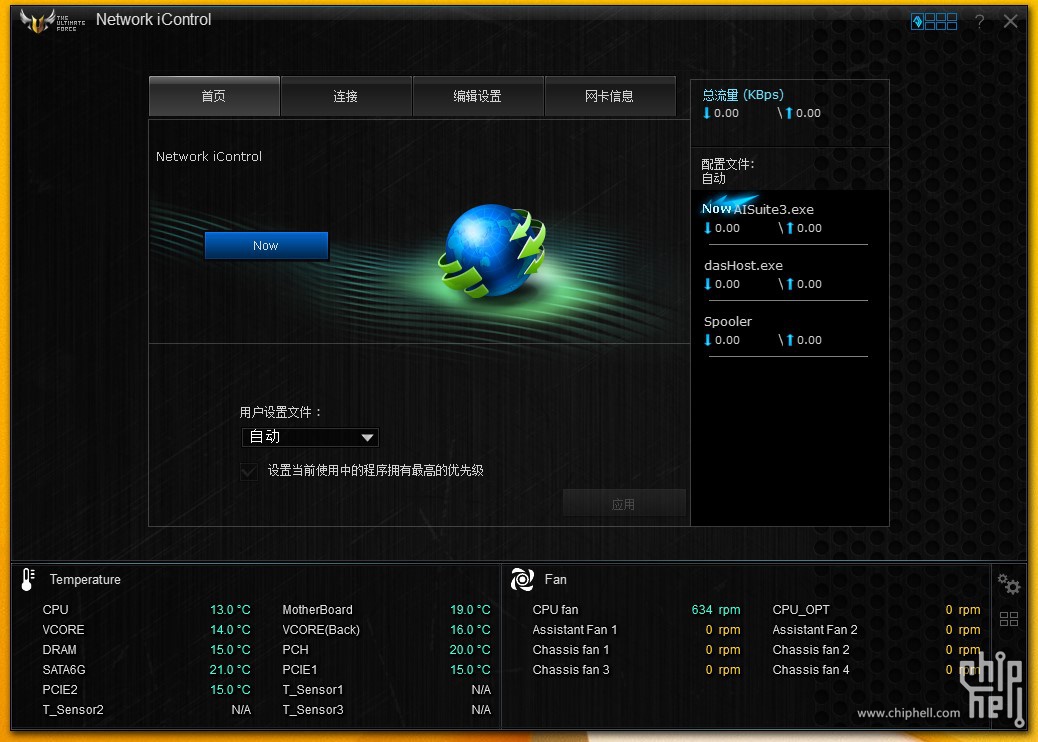Click the CPU fan 634 rpm reading
Image resolution: width=1038 pixels, height=742 pixels.
pos(716,610)
